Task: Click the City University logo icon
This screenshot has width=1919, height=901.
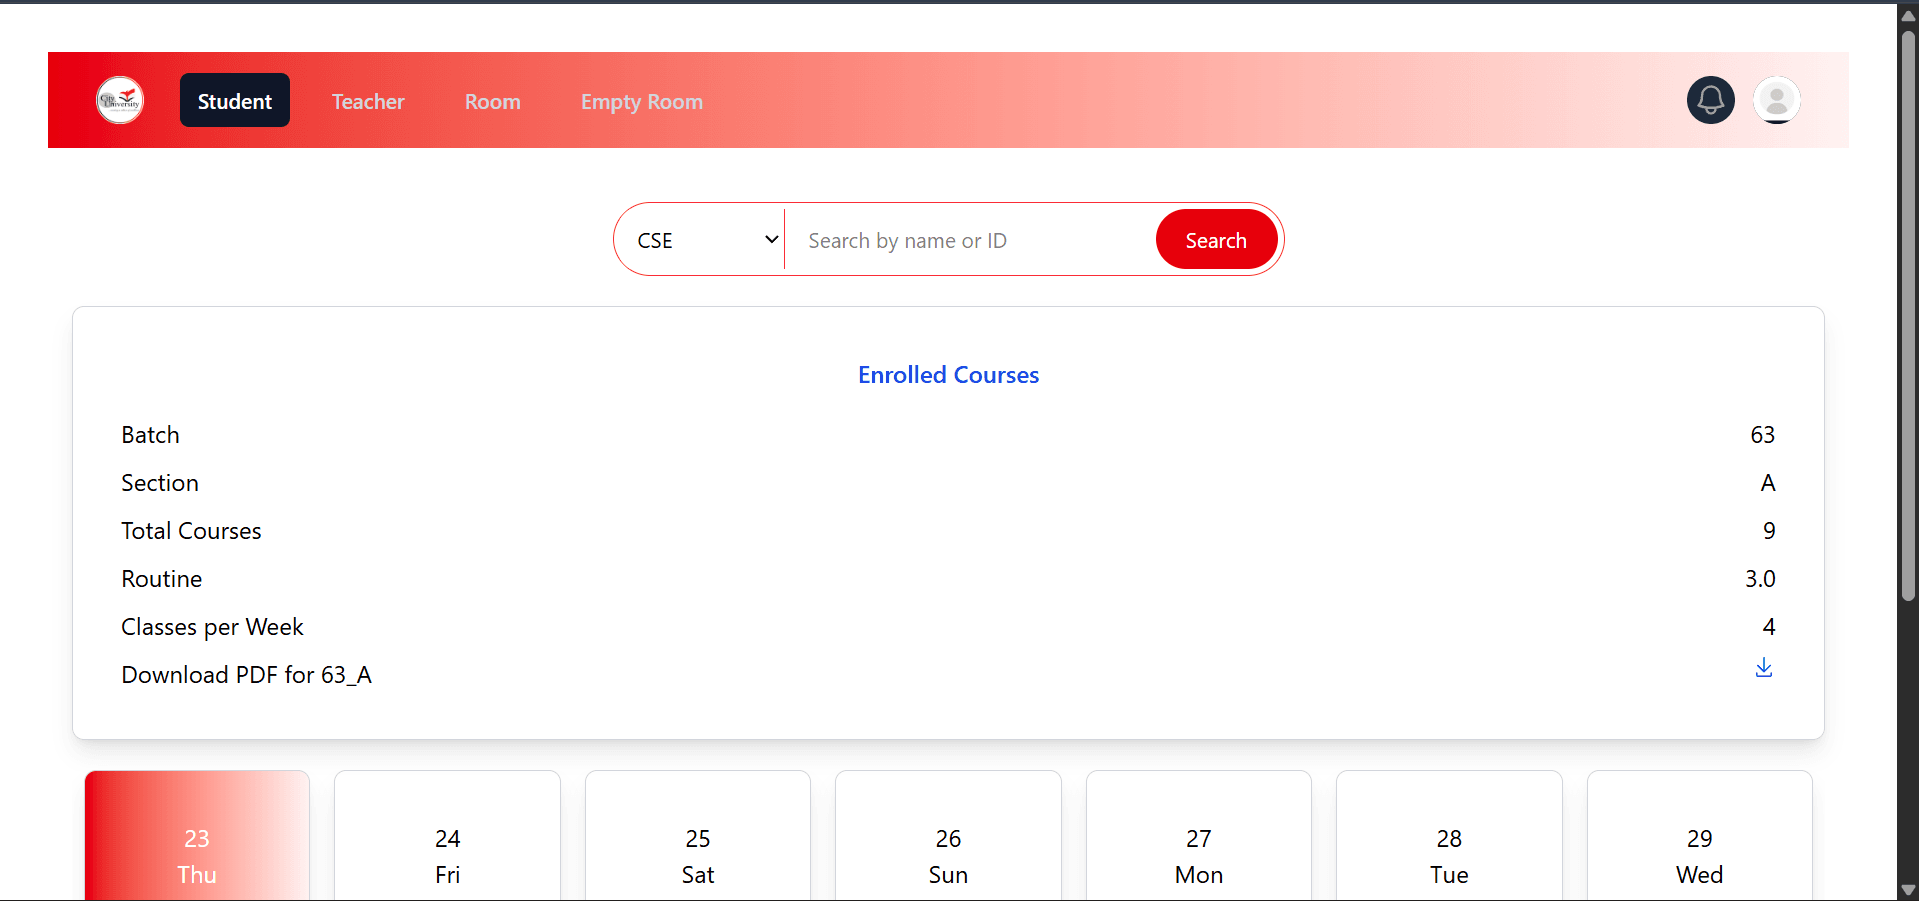Action: 120,100
